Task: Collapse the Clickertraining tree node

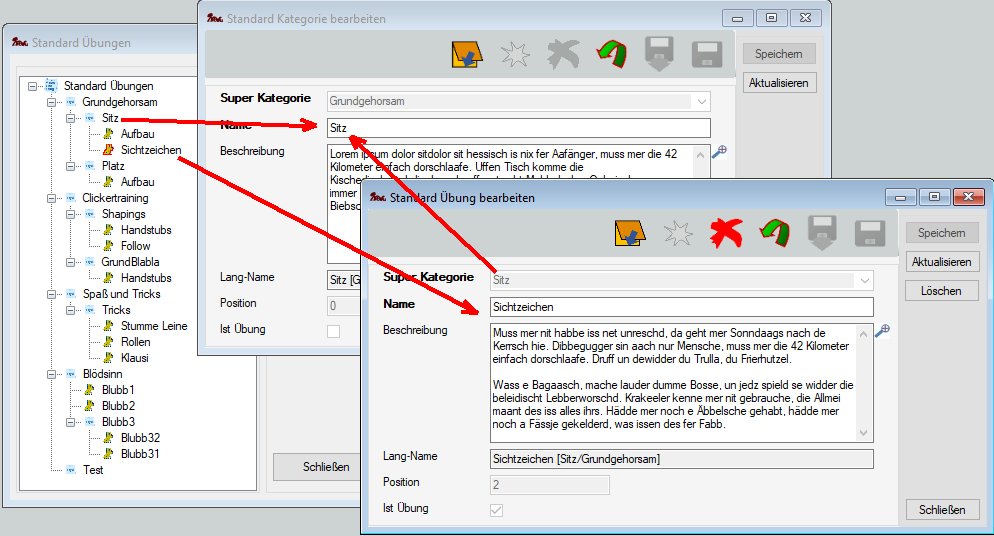Action: coord(51,198)
